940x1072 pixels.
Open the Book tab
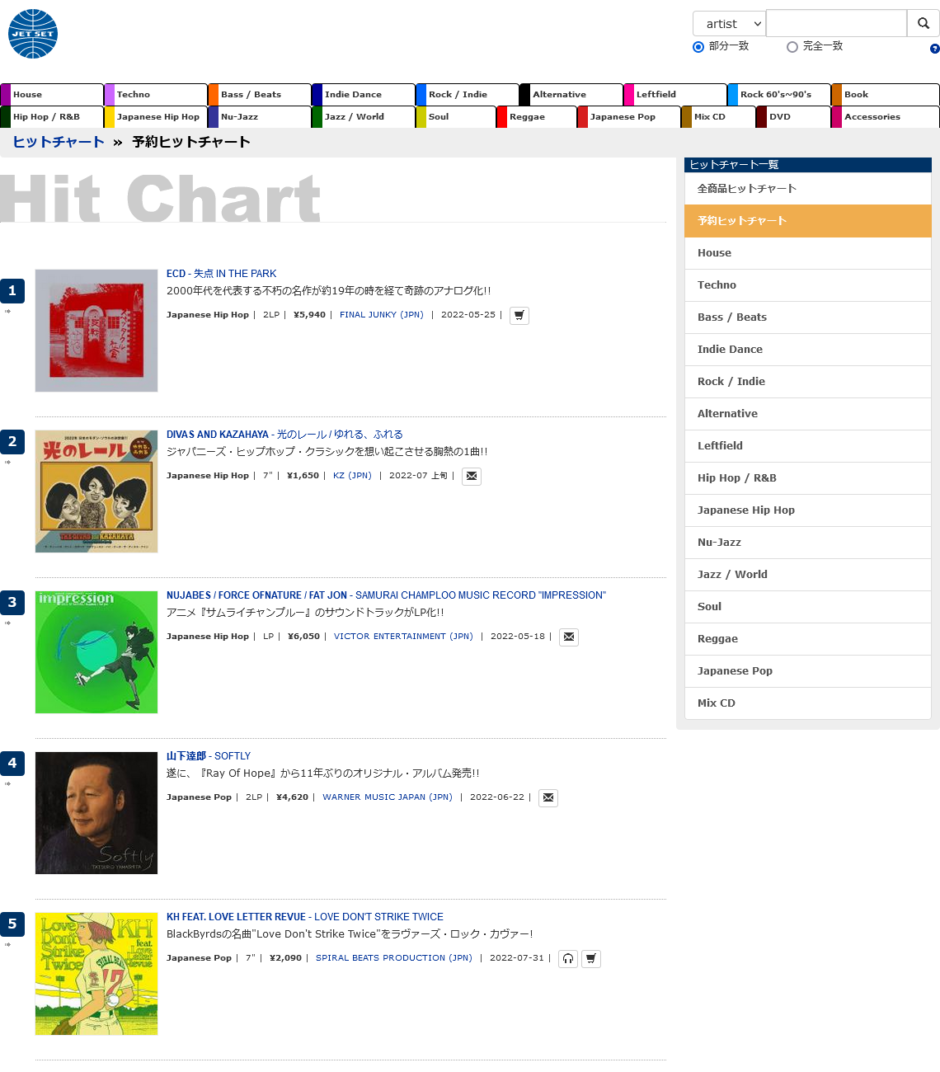[885, 94]
